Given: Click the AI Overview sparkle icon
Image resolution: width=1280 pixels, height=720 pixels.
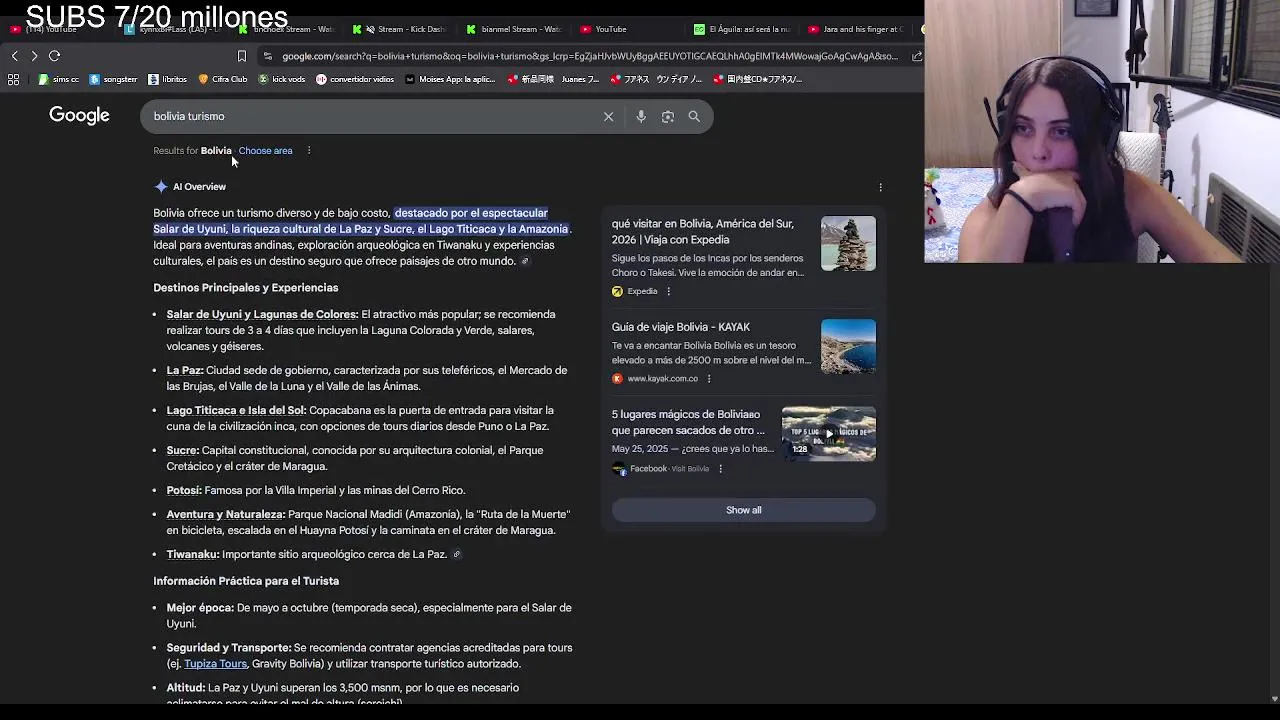Looking at the screenshot, I should click(161, 187).
